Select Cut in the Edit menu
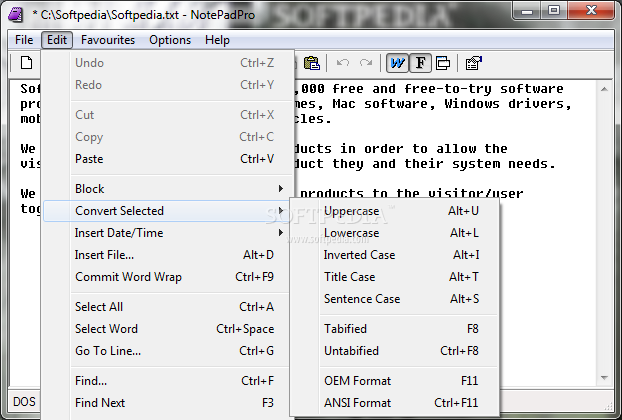 [x=168, y=115]
